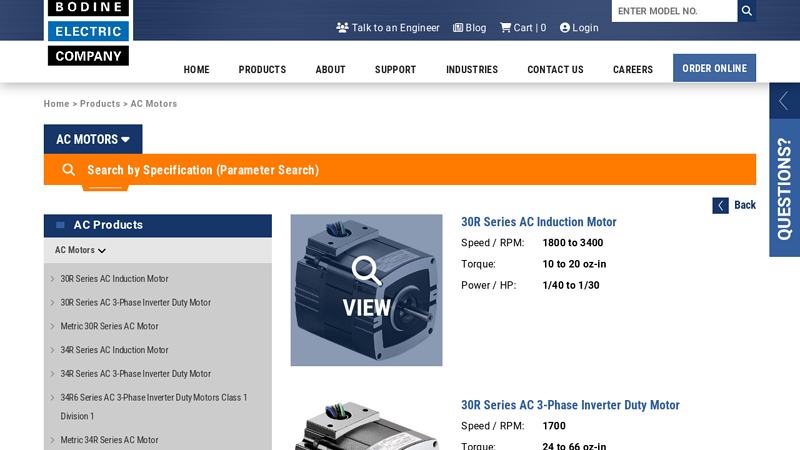Click the Talk to an Engineer people icon
This screenshot has width=800, height=450.
pyautogui.click(x=342, y=28)
